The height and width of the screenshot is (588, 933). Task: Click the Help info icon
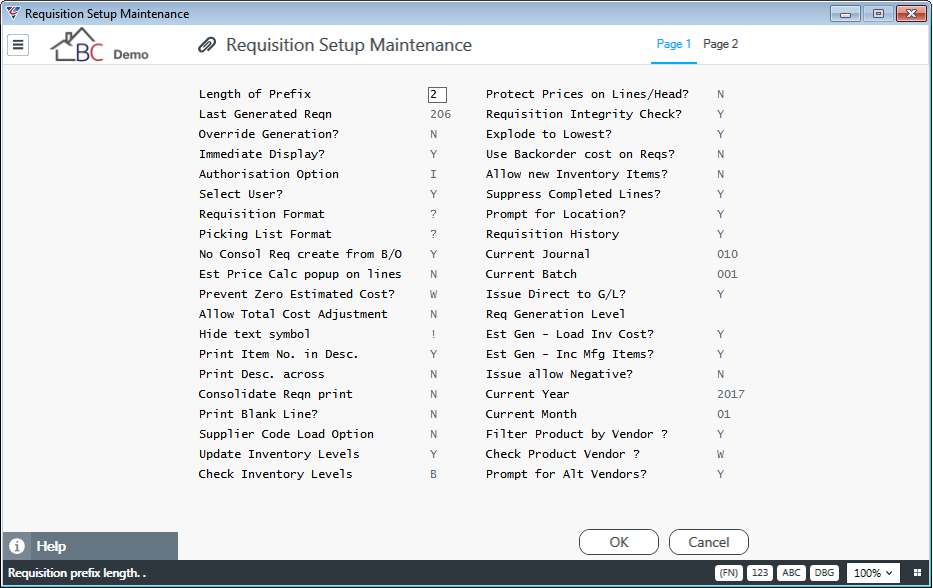pos(17,546)
